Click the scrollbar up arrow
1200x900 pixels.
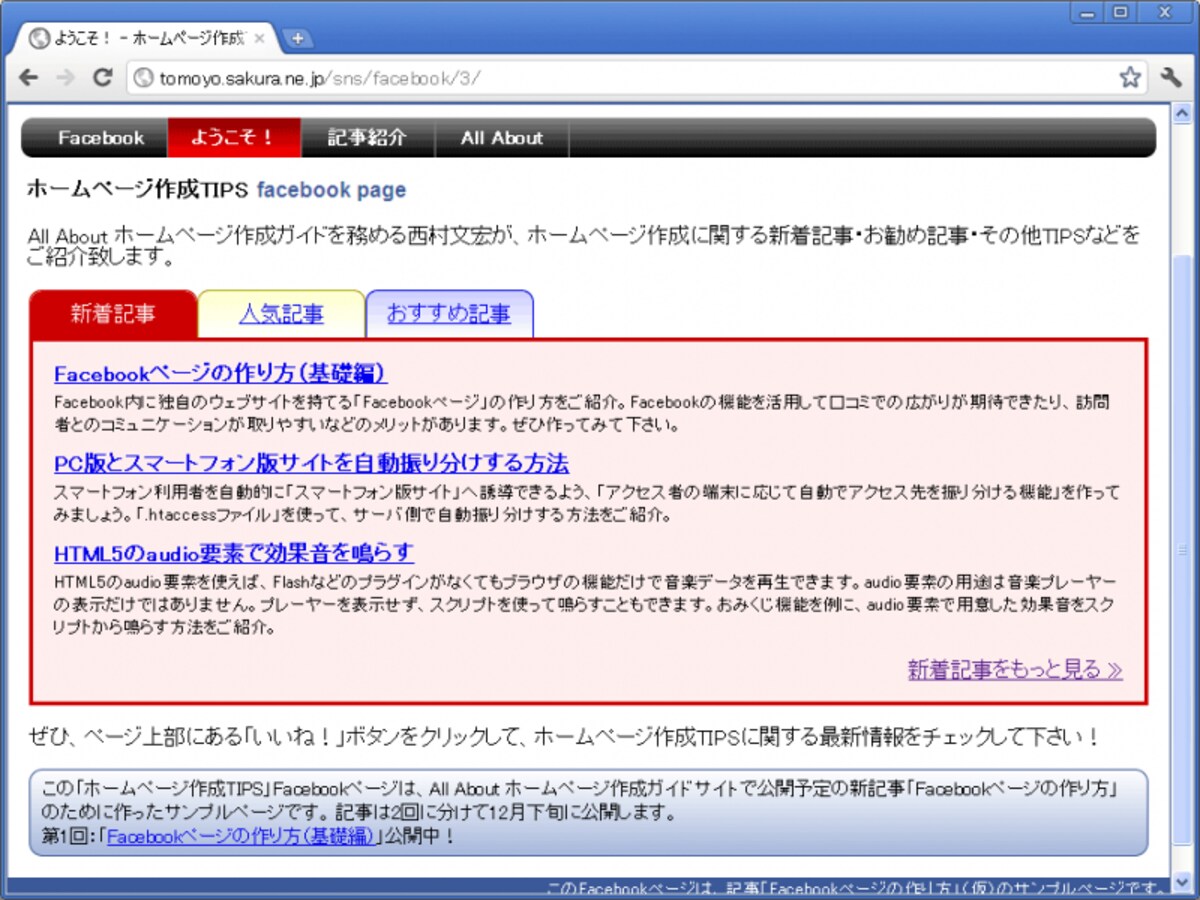(x=1183, y=111)
